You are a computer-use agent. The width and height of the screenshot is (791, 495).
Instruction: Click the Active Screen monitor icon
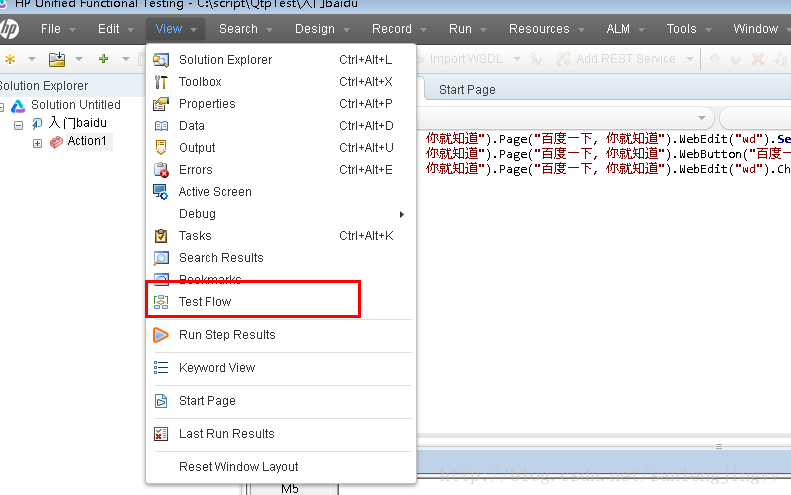pyautogui.click(x=161, y=192)
